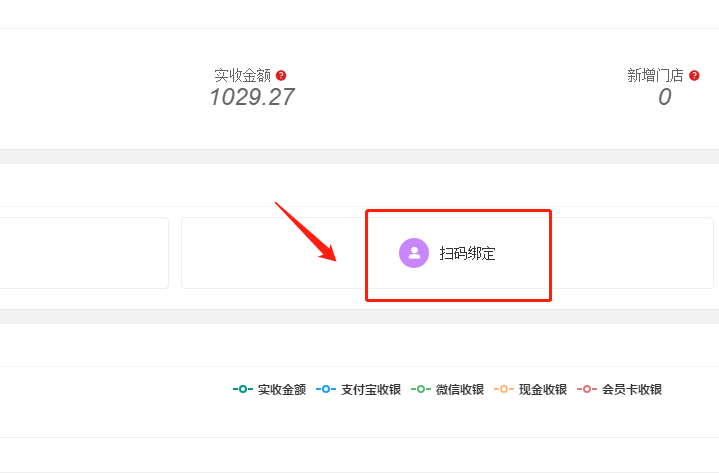Click the red 会员卡收银 legend marker
The height and width of the screenshot is (473, 719).
587,389
